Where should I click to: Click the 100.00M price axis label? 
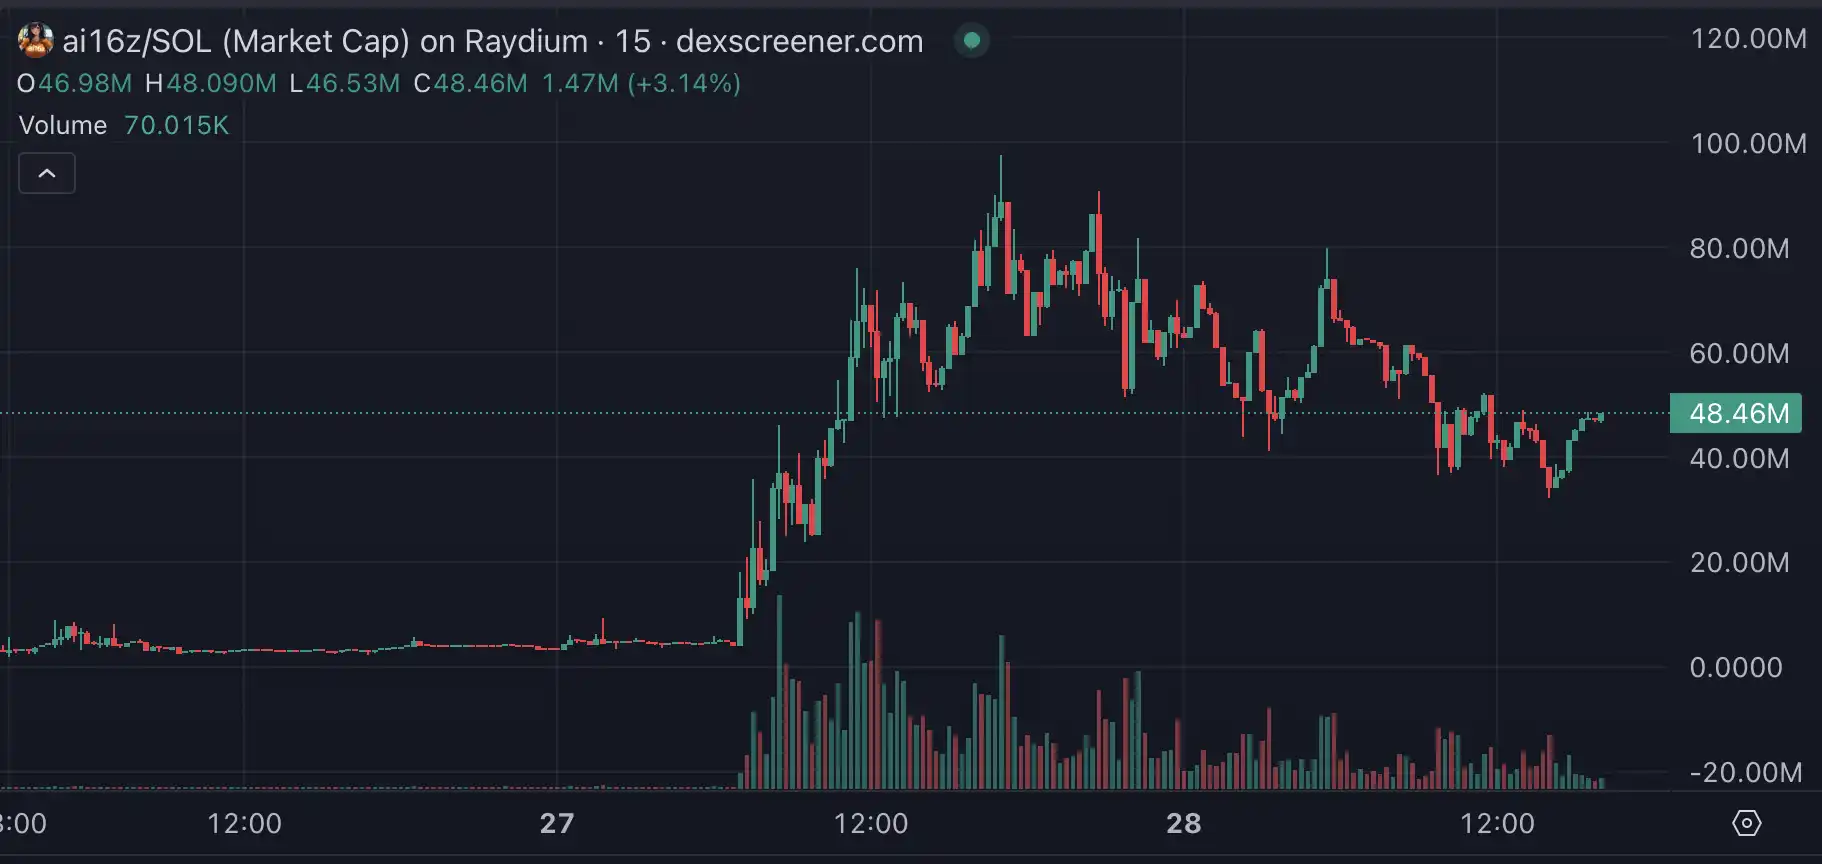(x=1748, y=144)
